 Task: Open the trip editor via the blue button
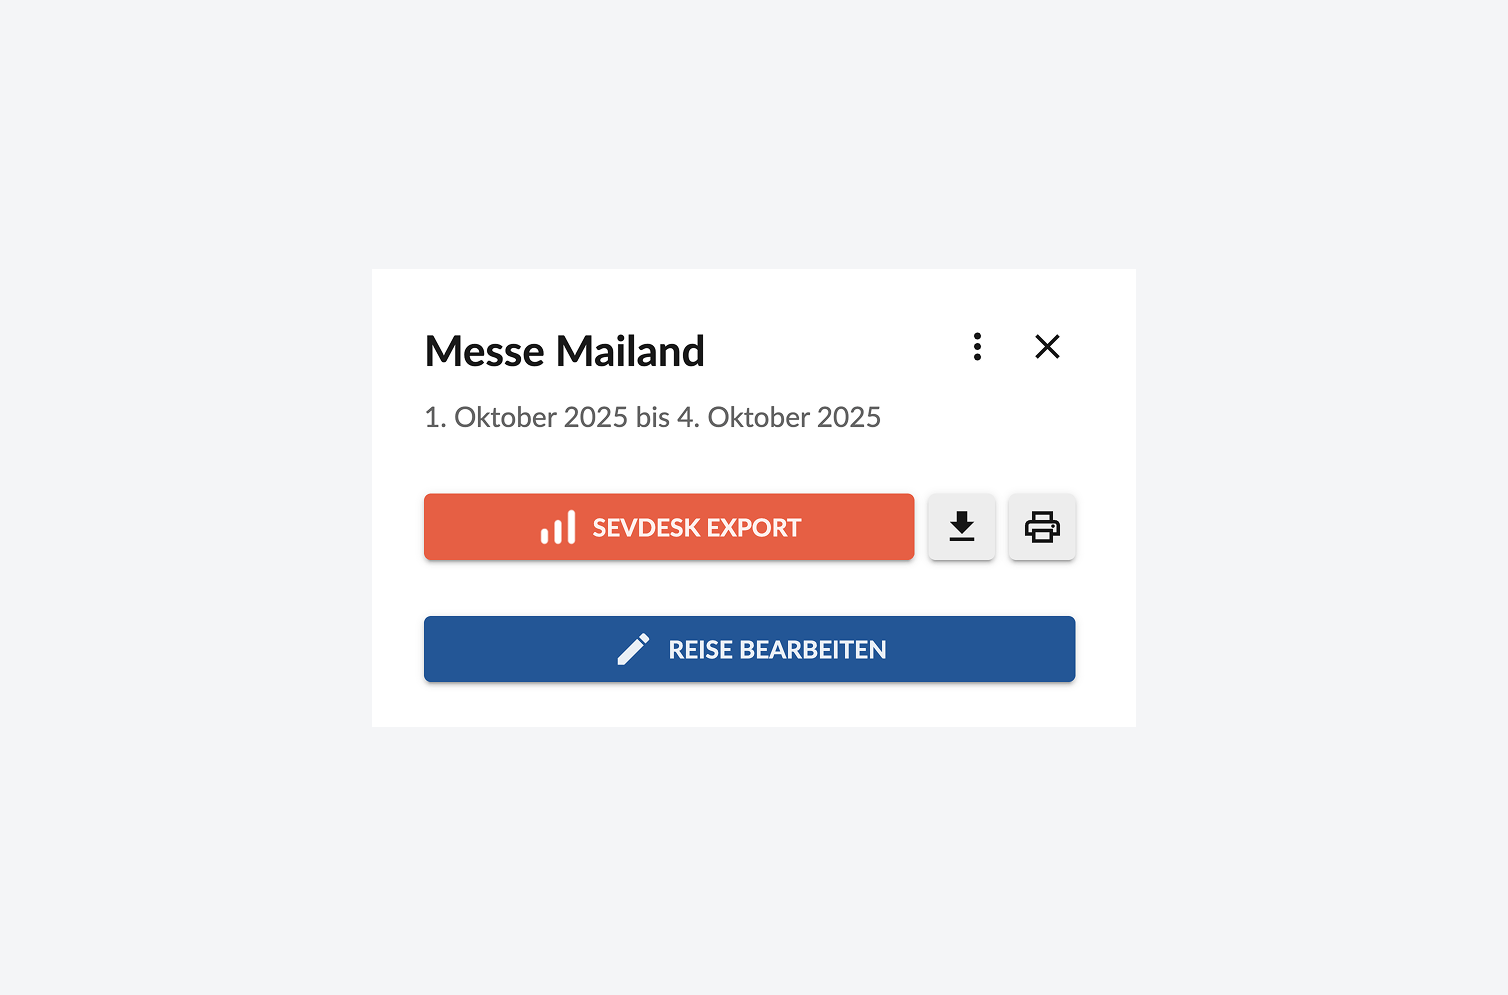pyautogui.click(x=749, y=648)
